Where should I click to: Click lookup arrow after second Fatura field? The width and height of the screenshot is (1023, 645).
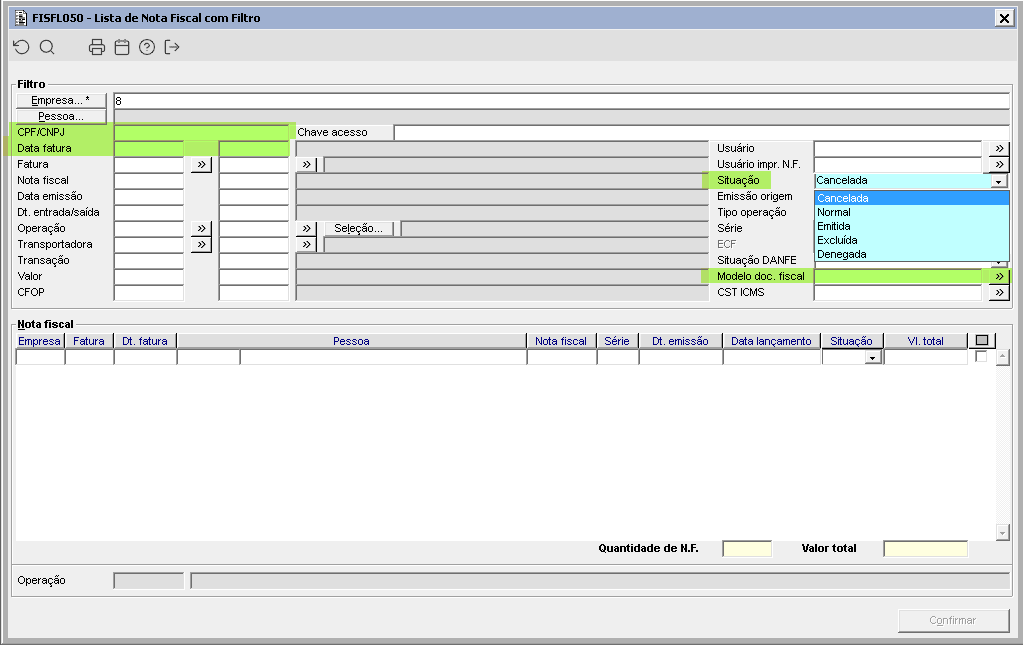coord(306,164)
